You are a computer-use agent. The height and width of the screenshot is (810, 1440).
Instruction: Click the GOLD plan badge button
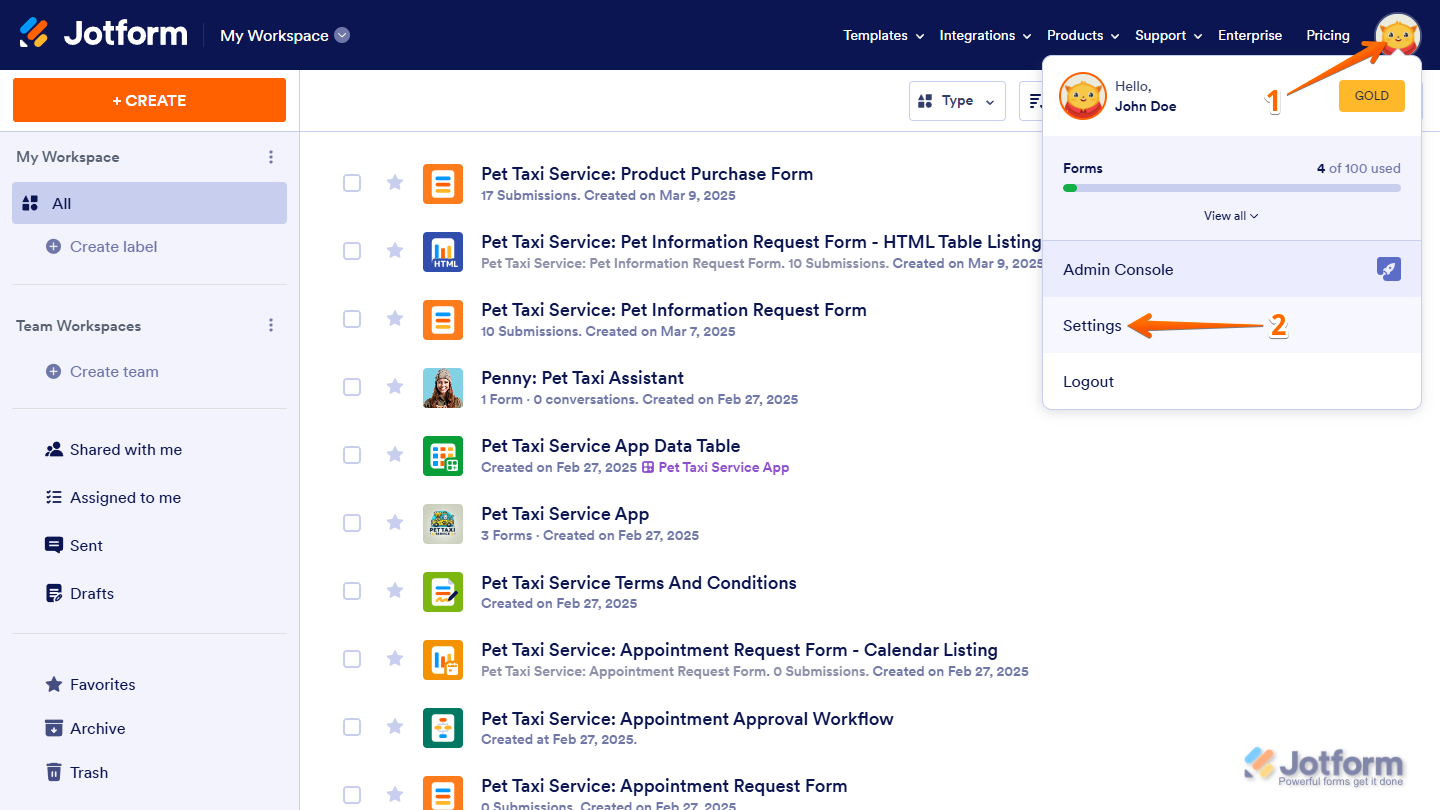pyautogui.click(x=1372, y=96)
